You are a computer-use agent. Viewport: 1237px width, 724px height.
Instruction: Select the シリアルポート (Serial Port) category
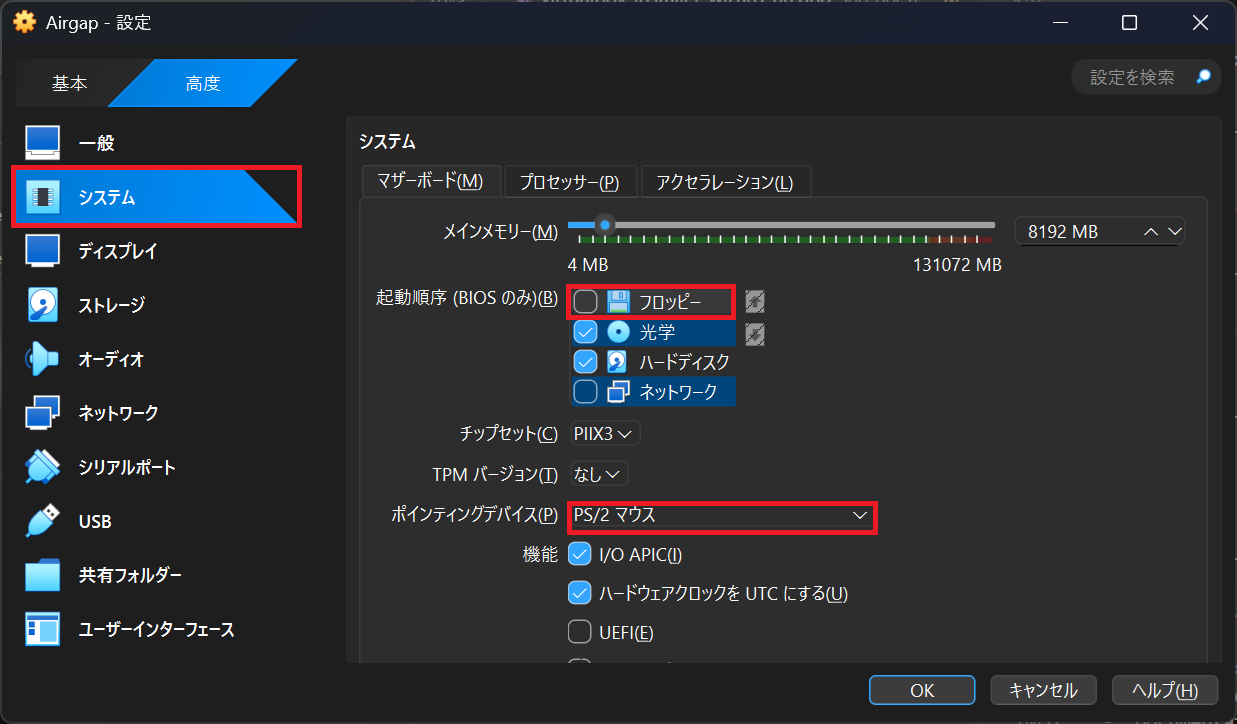(126, 467)
